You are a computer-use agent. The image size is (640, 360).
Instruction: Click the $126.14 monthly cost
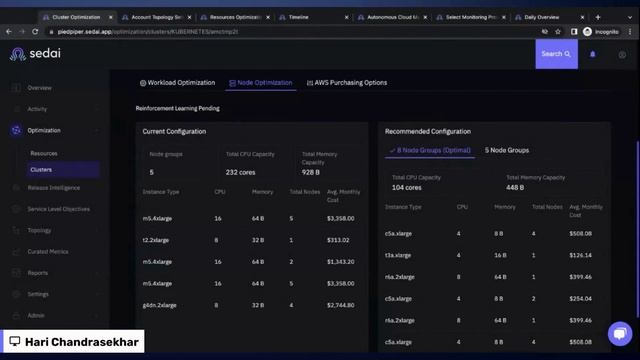click(x=580, y=255)
